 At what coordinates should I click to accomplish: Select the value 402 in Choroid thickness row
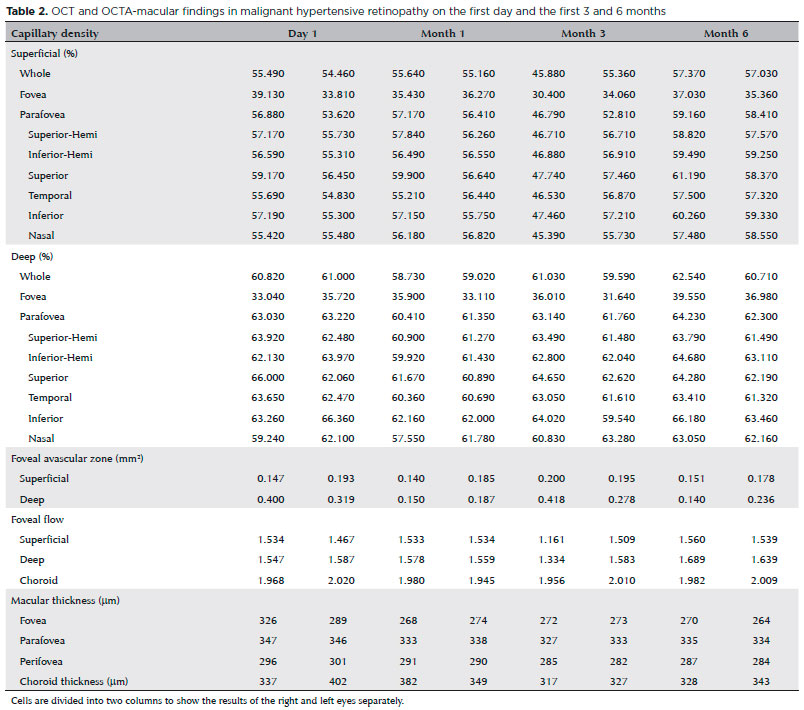pos(341,682)
